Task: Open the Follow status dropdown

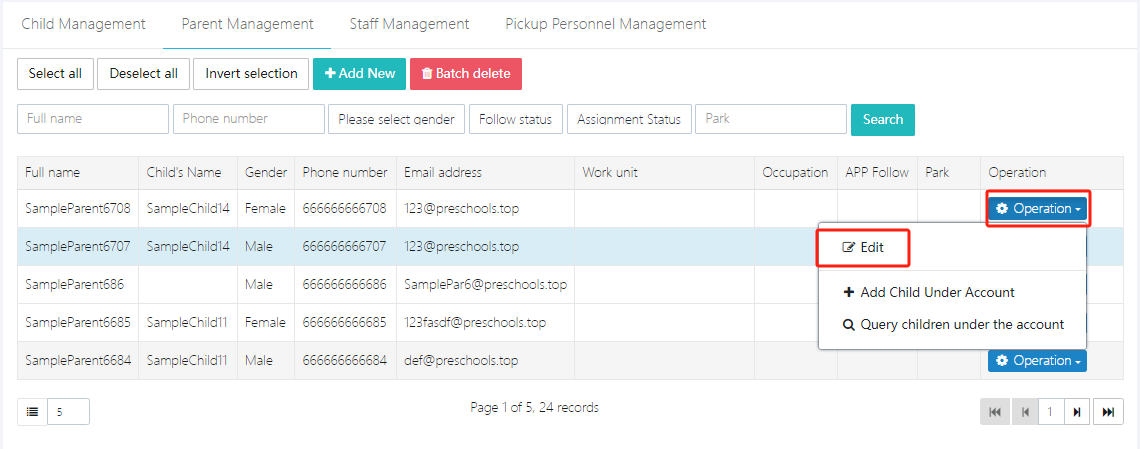Action: (x=515, y=119)
